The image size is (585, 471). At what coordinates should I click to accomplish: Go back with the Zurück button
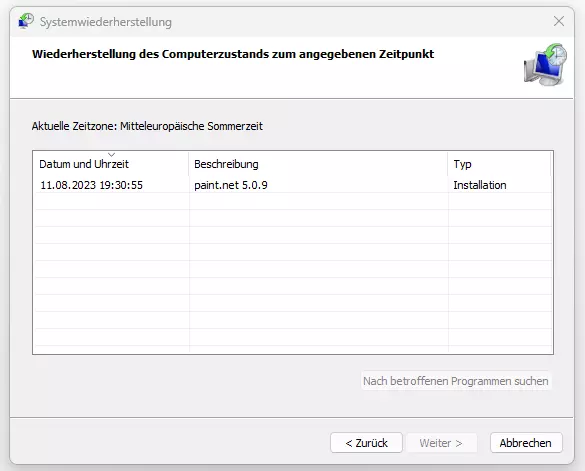(x=366, y=443)
